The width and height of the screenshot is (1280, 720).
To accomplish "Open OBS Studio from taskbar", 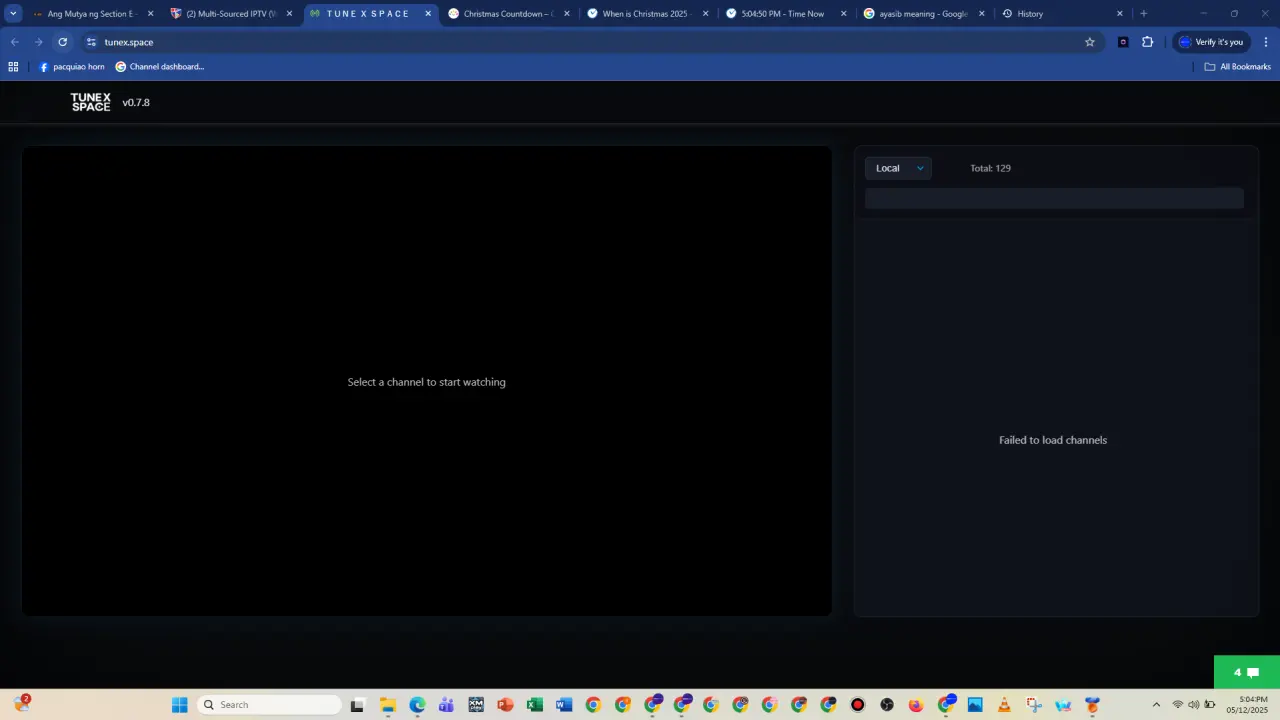I will pos(887,705).
